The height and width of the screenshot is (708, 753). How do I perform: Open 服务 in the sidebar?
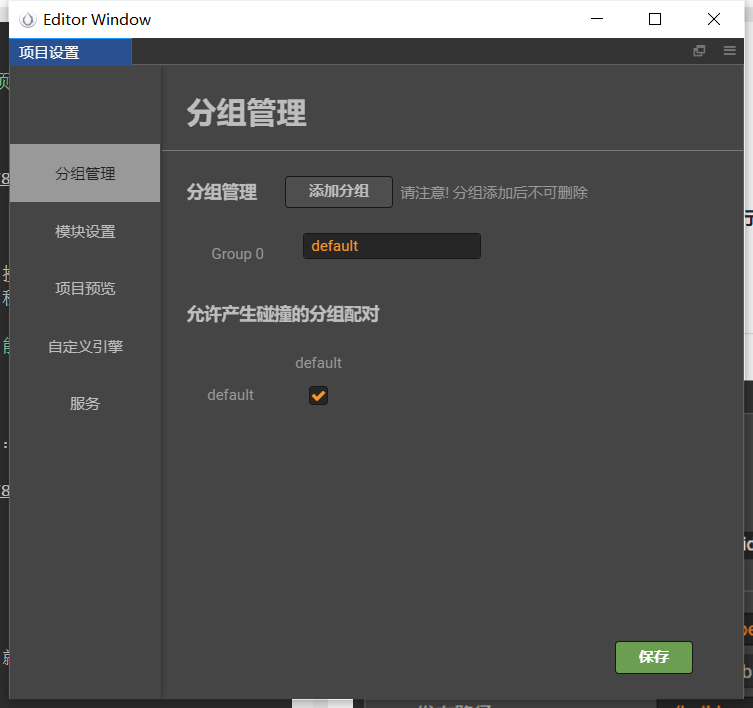point(85,403)
